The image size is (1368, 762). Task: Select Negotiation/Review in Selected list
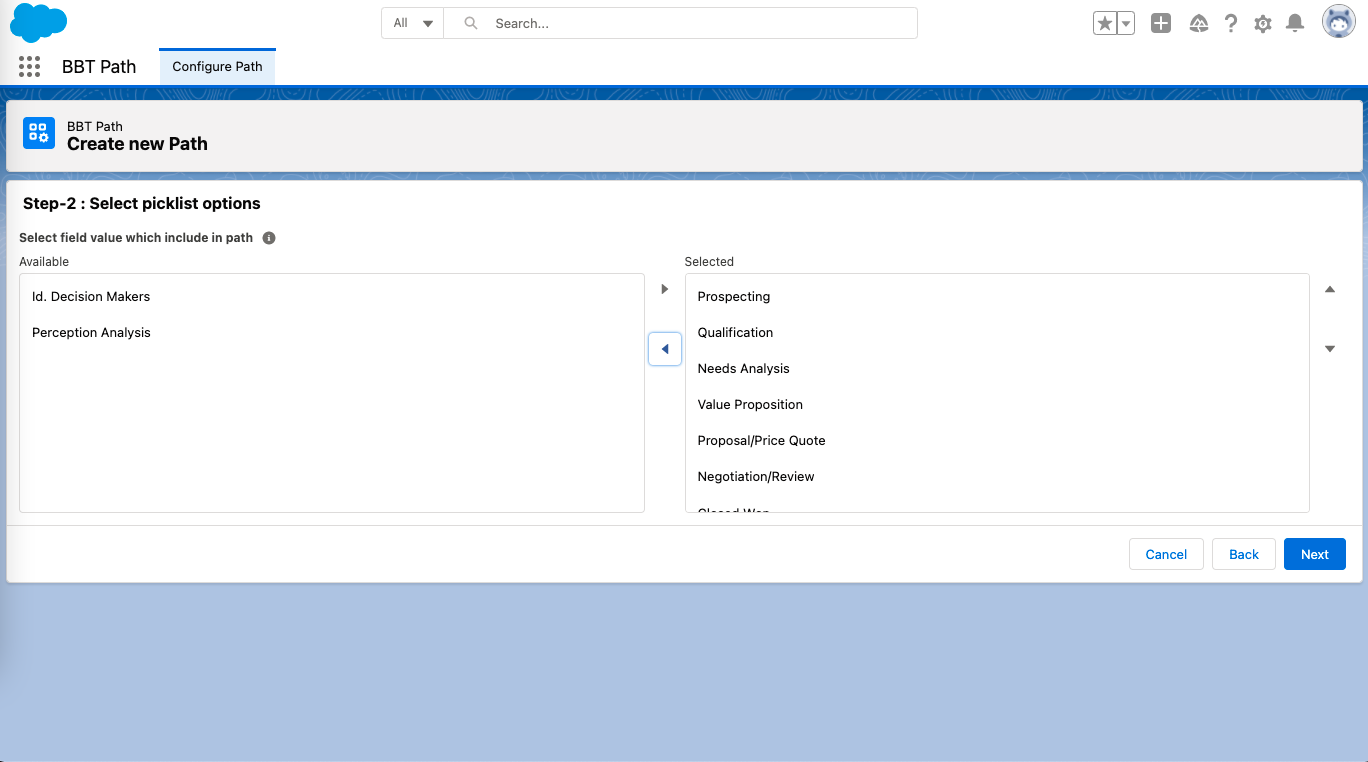[997, 477]
